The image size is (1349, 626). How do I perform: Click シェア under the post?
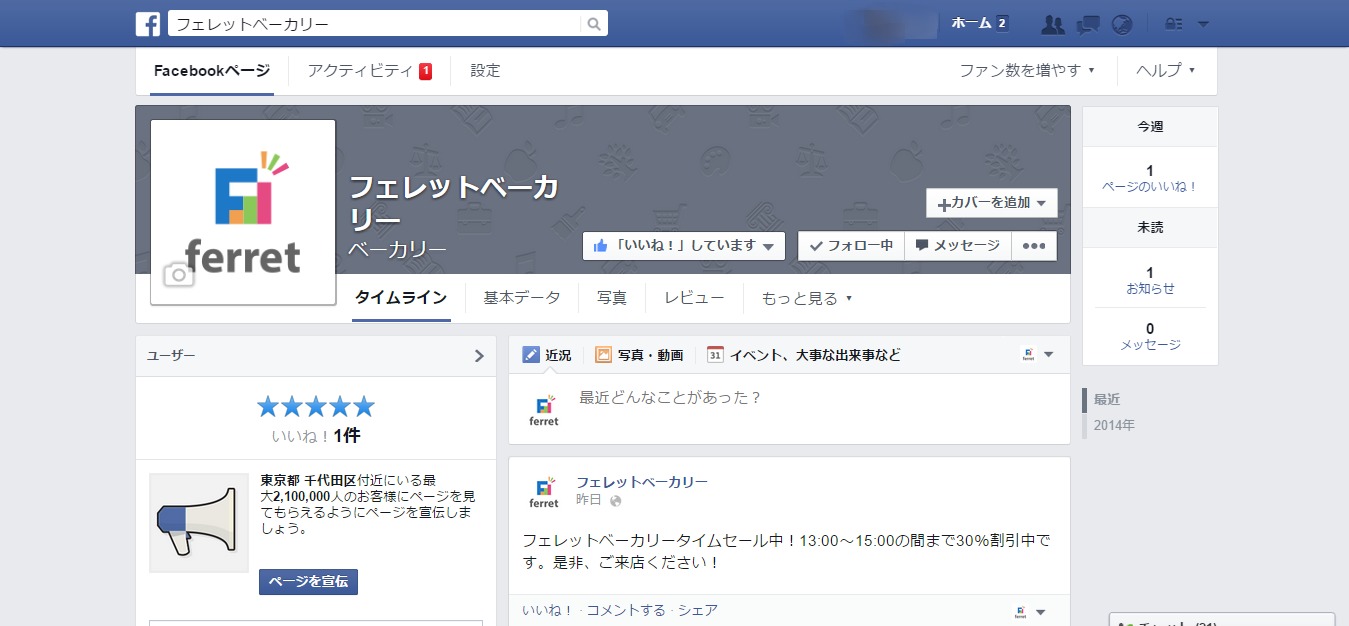tap(698, 610)
